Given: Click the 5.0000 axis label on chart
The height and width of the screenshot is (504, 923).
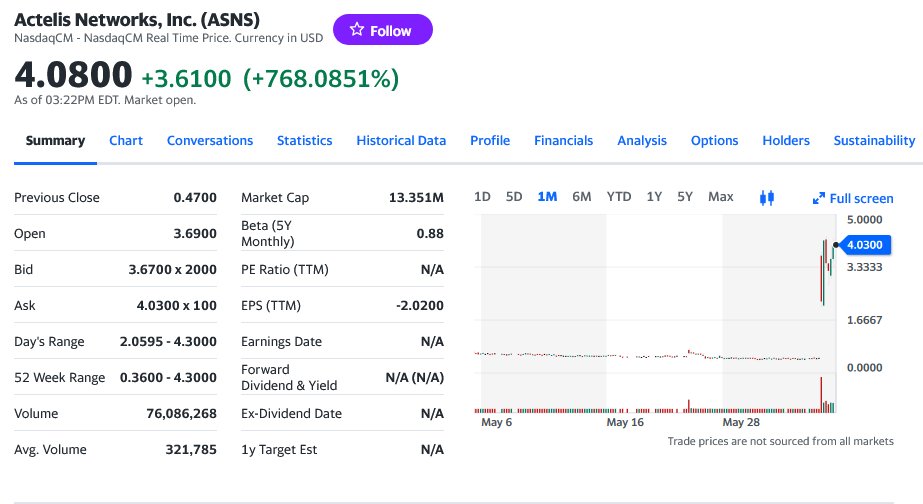Looking at the screenshot, I should (x=865, y=220).
